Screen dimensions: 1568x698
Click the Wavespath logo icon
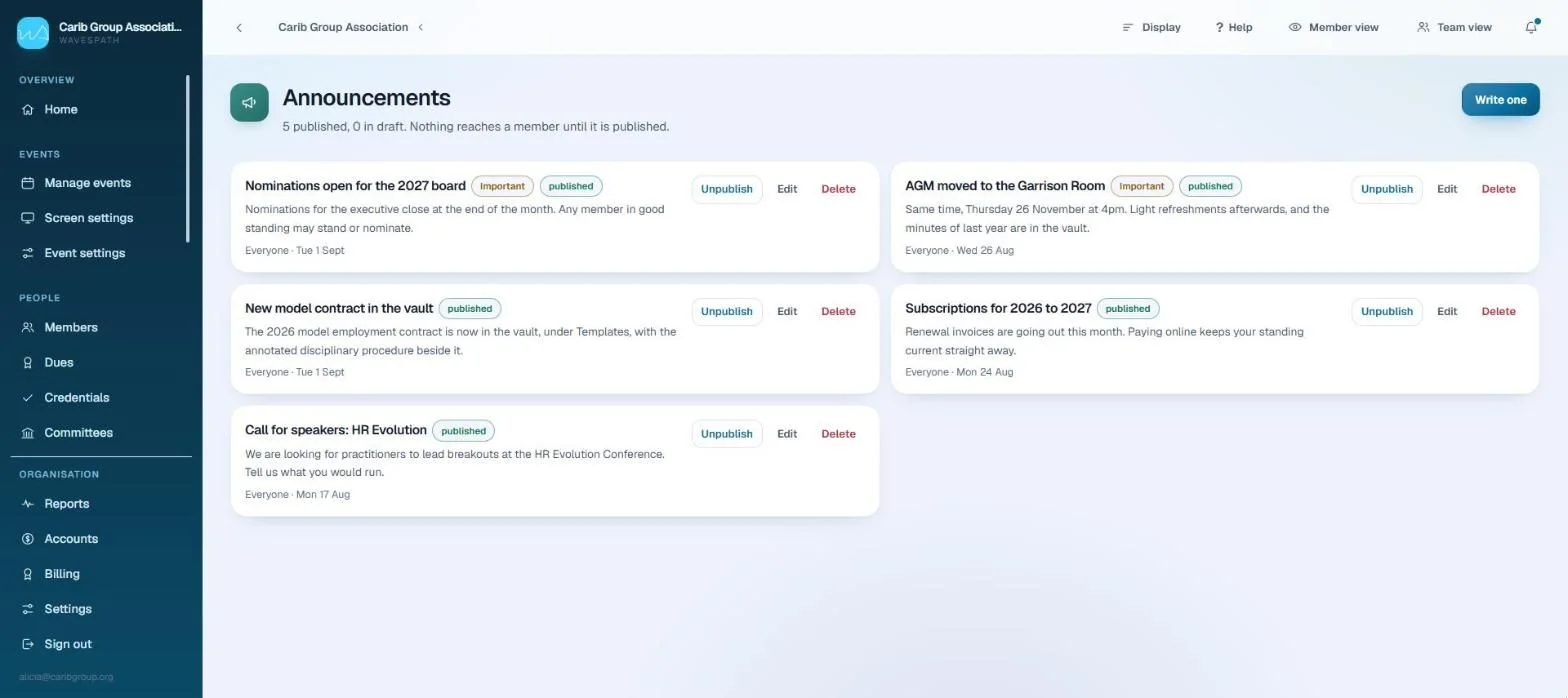pyautogui.click(x=33, y=33)
